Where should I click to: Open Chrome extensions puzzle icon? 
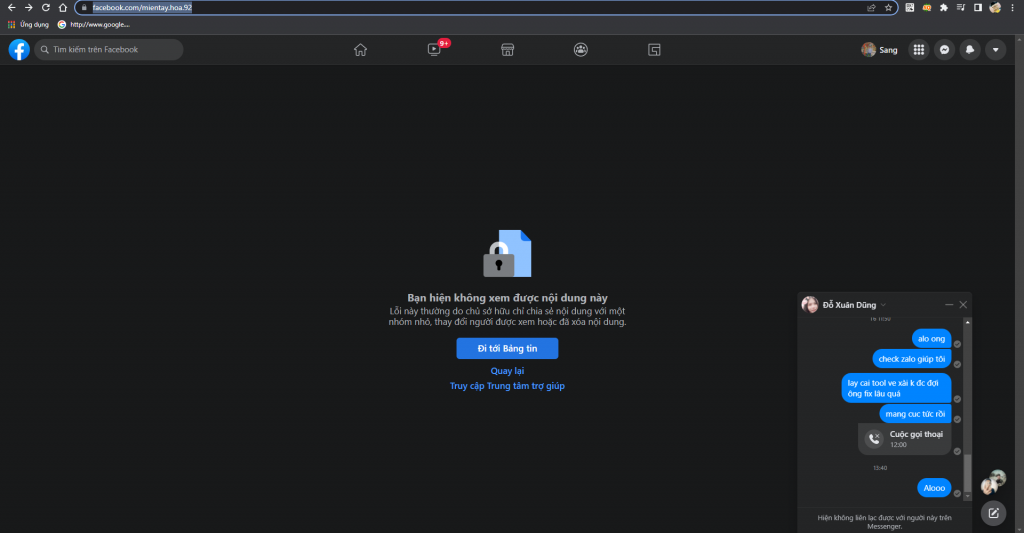(943, 7)
